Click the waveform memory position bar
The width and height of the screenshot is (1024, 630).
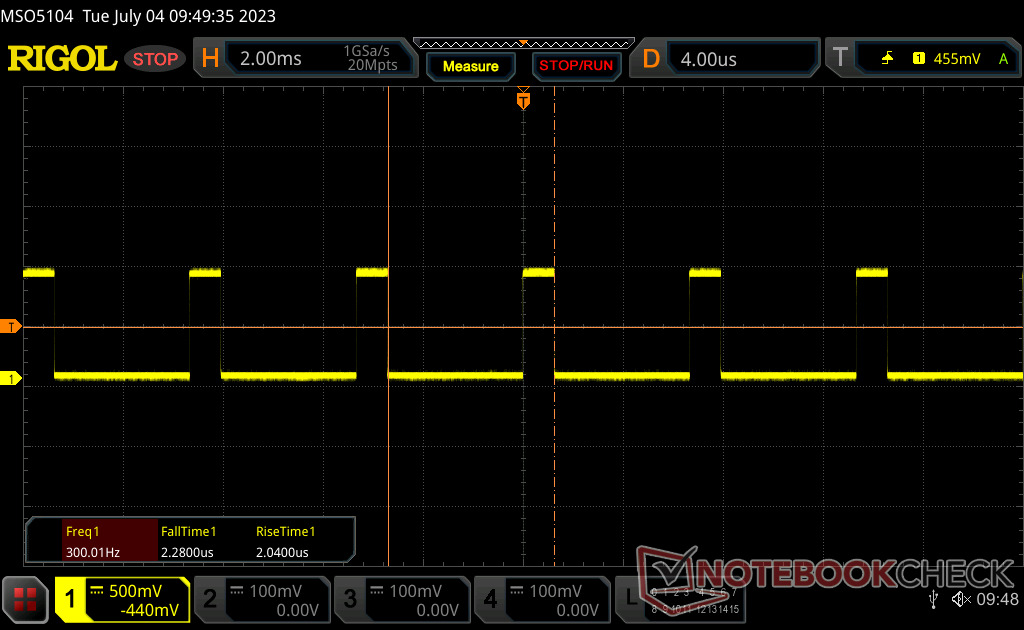[x=522, y=43]
